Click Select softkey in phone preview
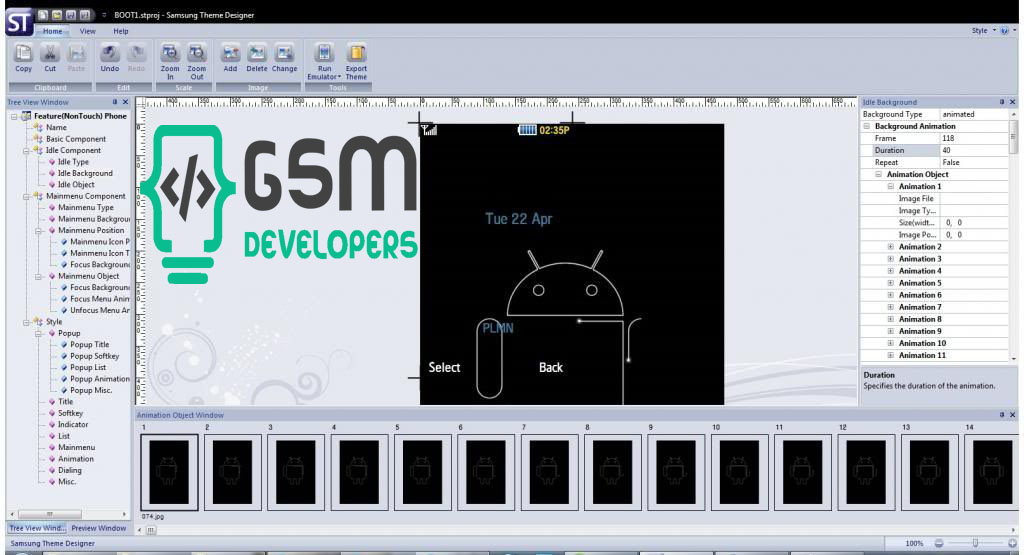 444,368
